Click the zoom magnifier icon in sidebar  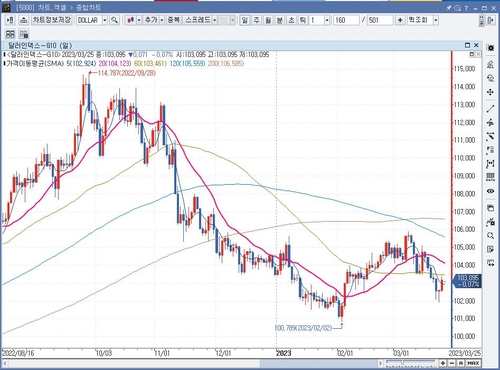[x=490, y=236]
